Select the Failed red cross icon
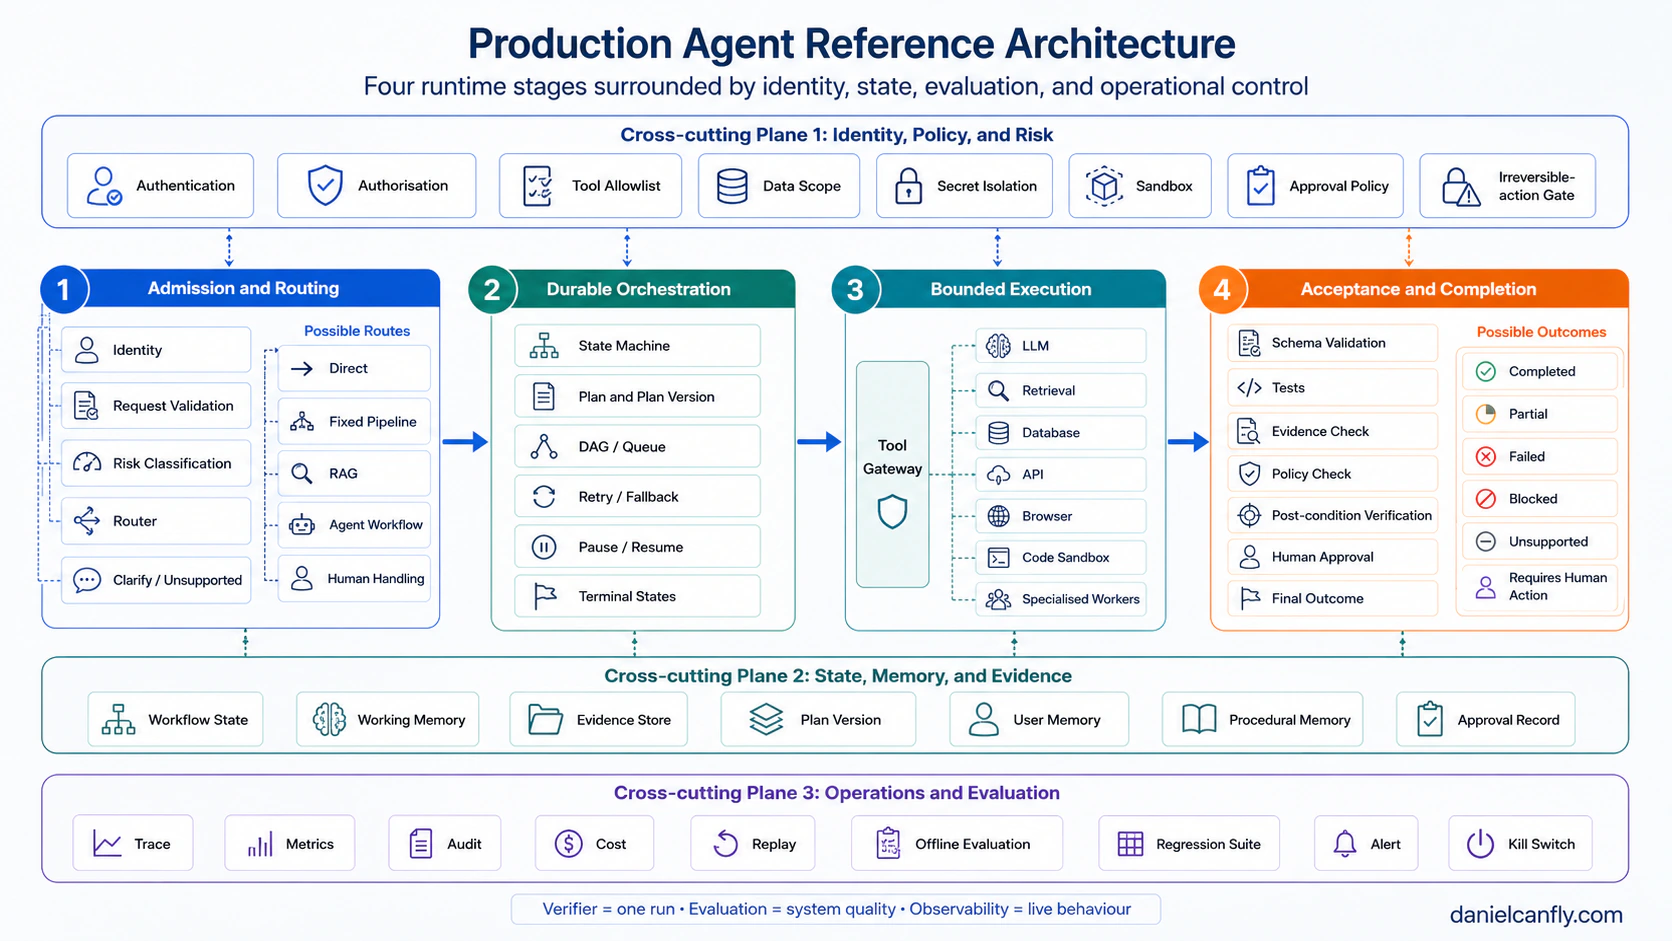 1486,456
